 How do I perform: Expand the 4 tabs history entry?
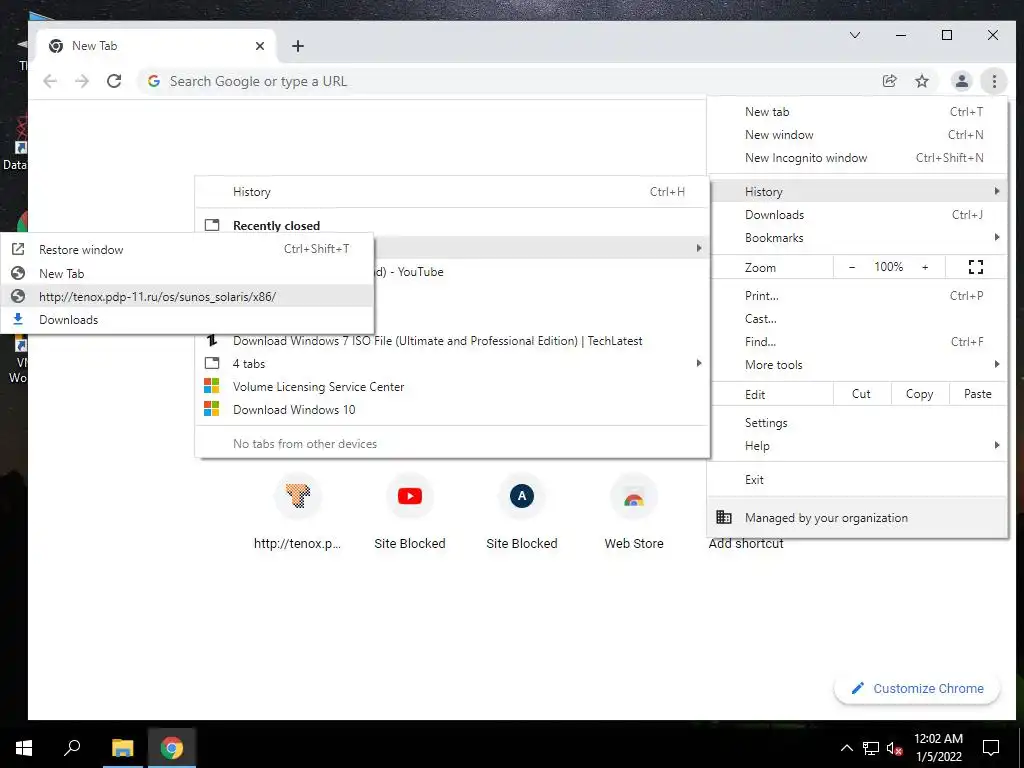click(452, 364)
